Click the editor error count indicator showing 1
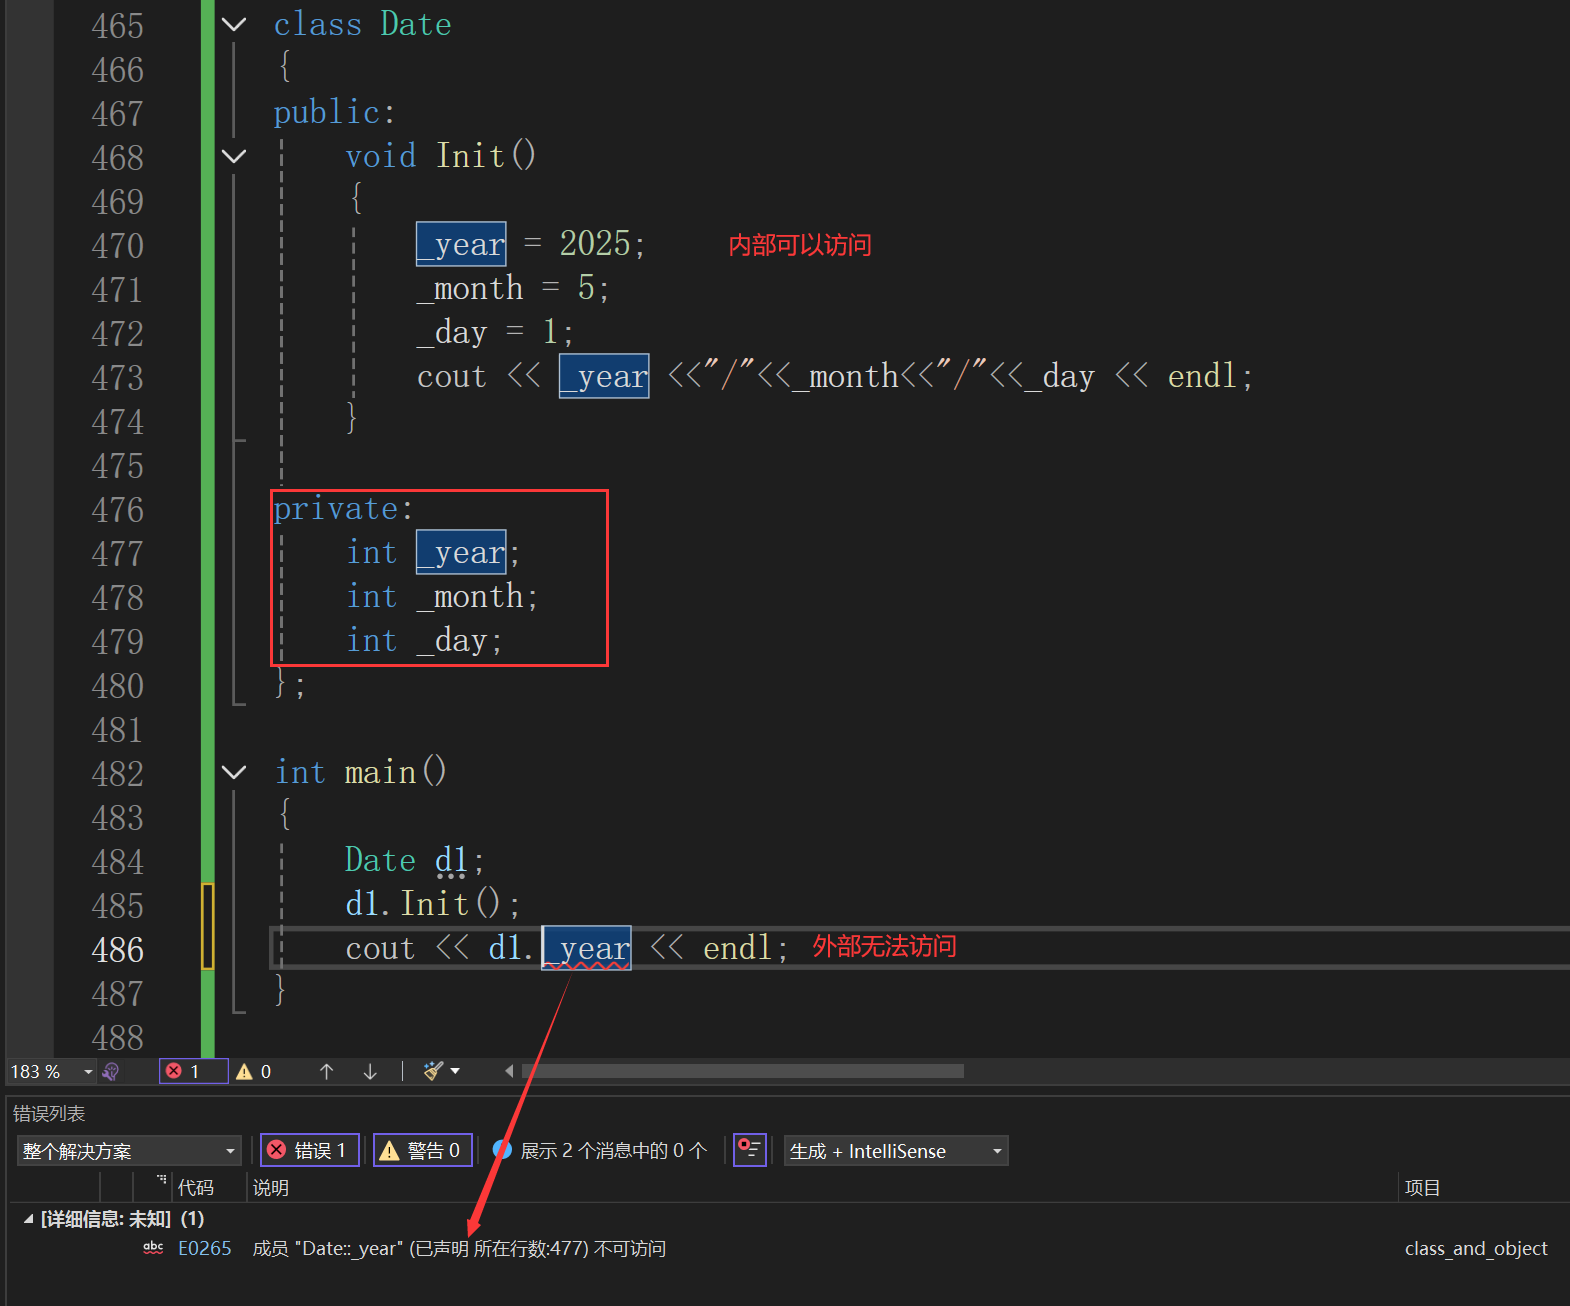 [x=193, y=1072]
